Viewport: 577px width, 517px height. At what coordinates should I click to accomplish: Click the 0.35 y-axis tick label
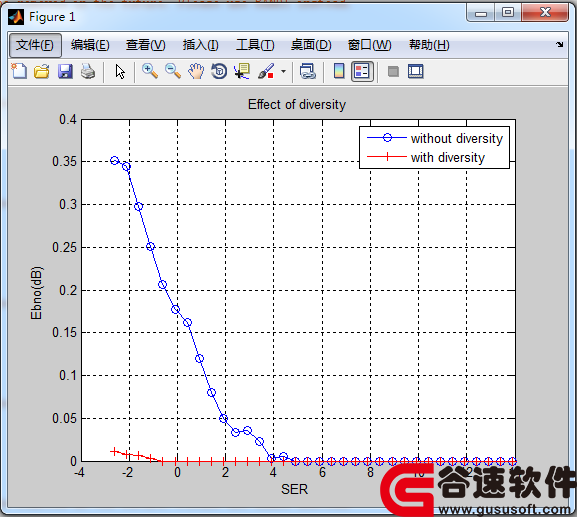coord(64,161)
